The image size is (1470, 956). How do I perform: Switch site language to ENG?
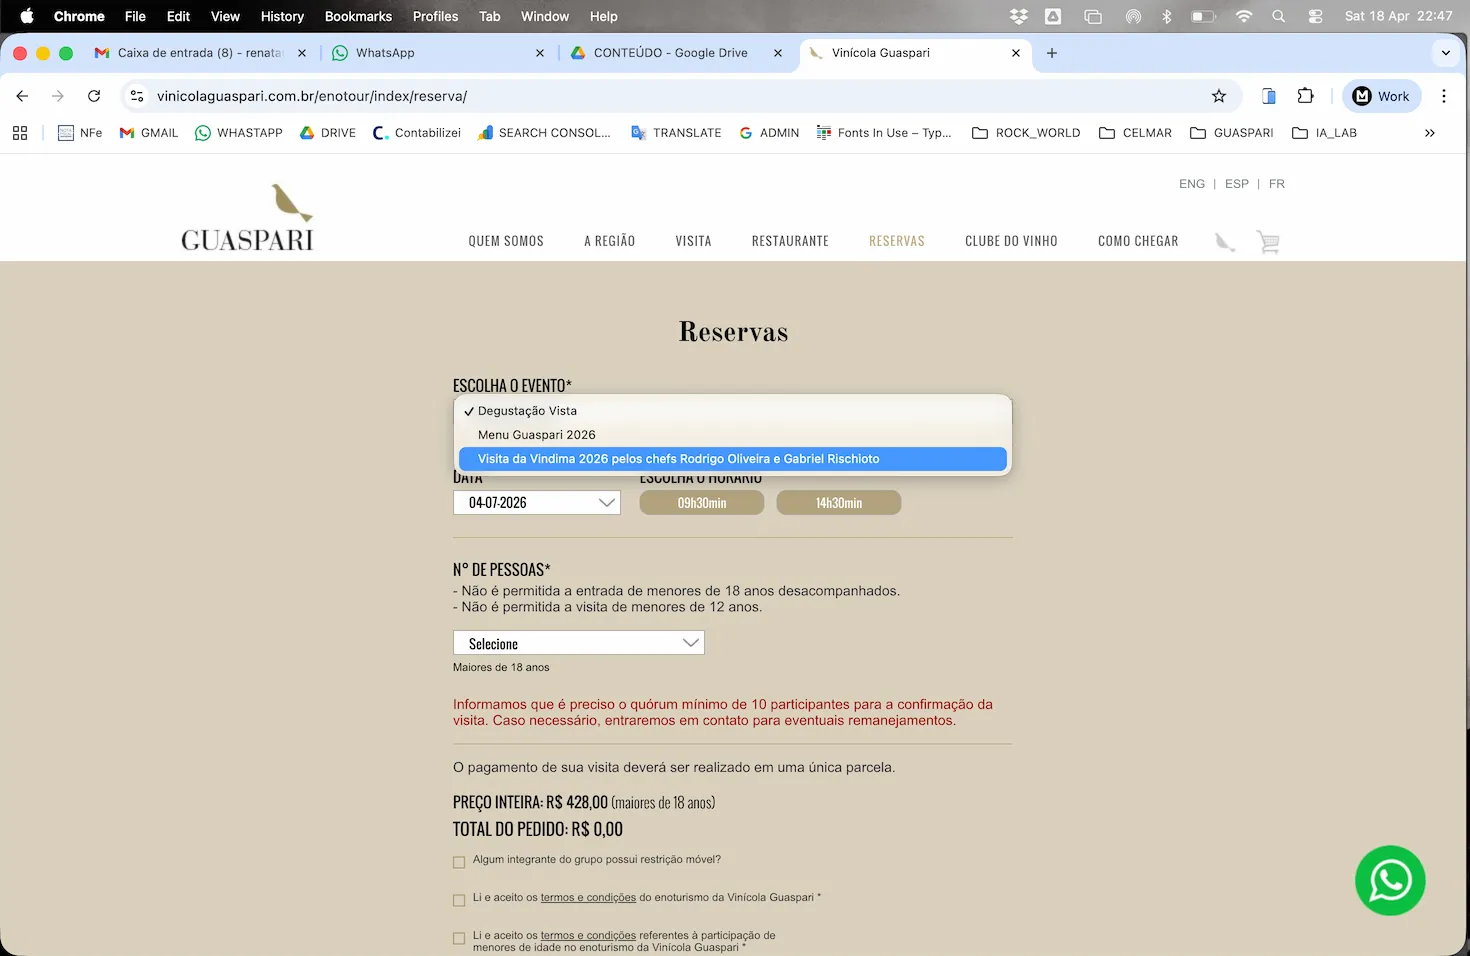point(1192,184)
